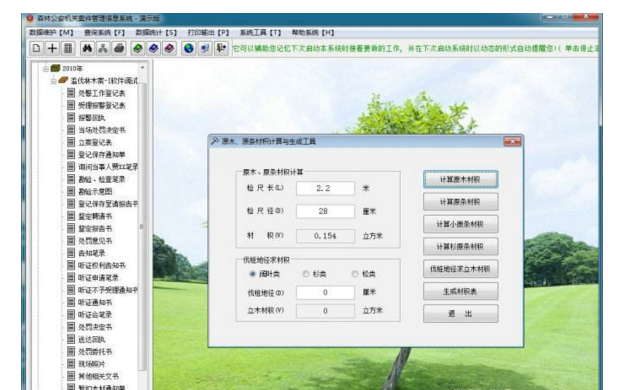The height and width of the screenshot is (390, 622).
Task: Click the globe icon in toolbar
Action: (x=189, y=48)
